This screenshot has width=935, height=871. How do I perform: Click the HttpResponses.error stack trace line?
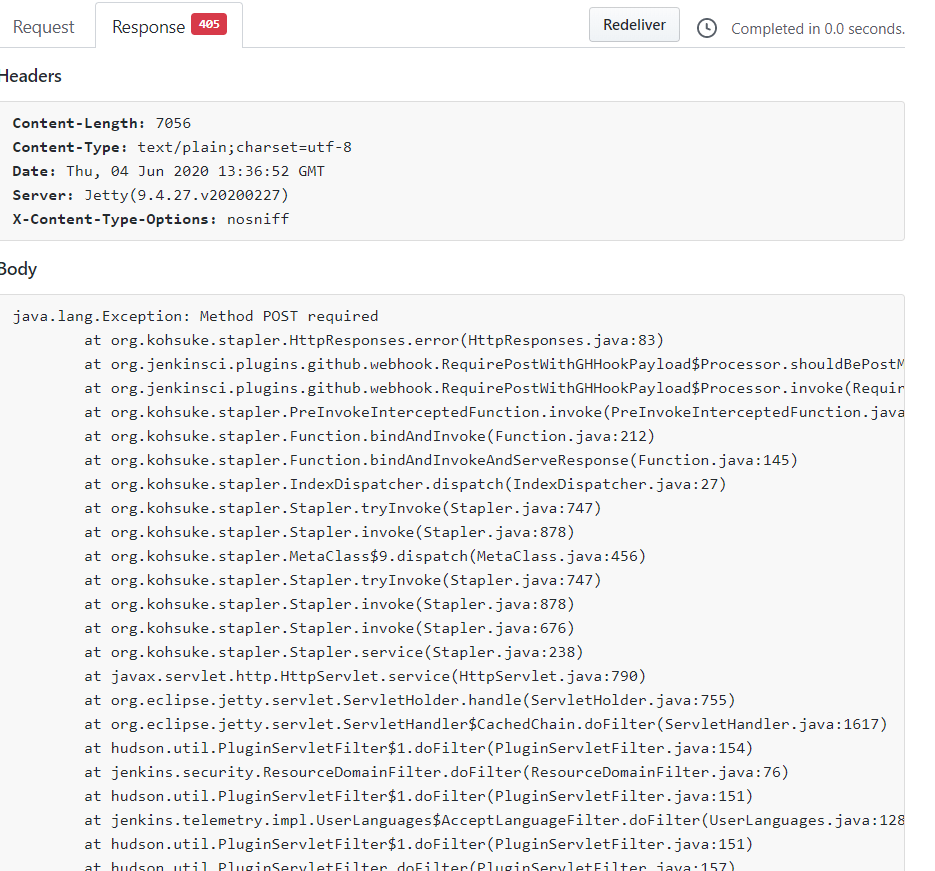click(x=374, y=340)
